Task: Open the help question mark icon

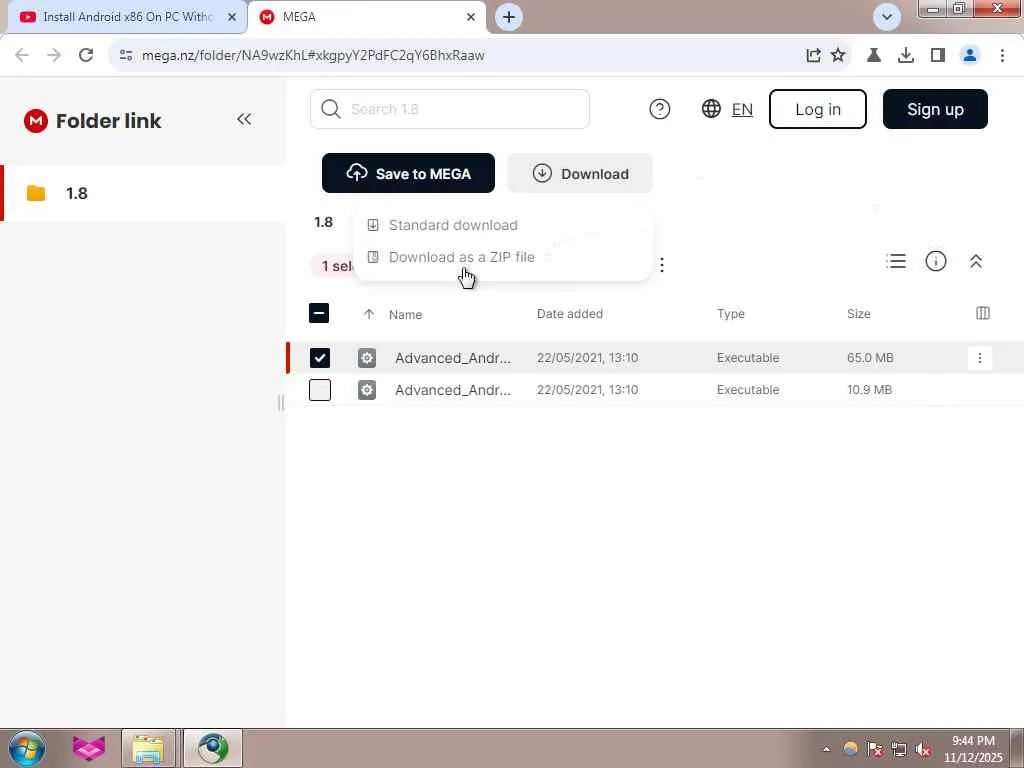Action: point(660,109)
